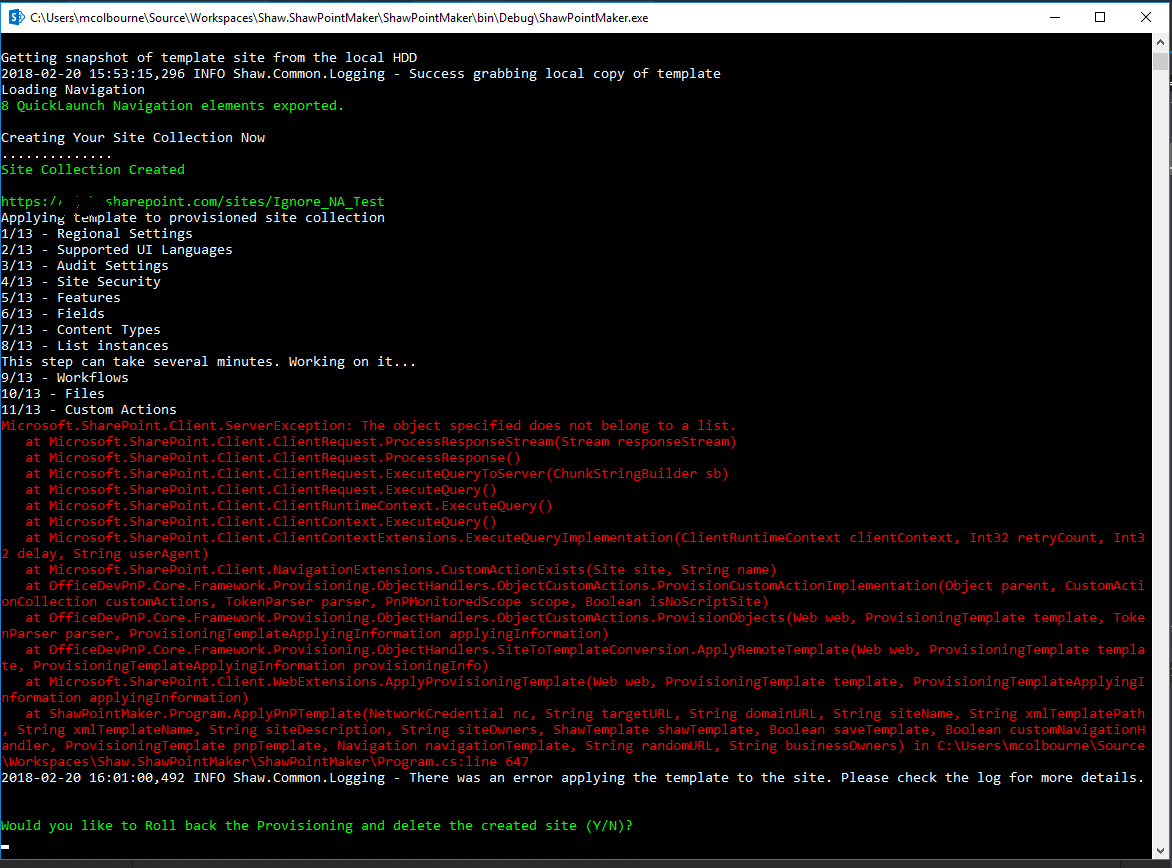The width and height of the screenshot is (1172, 868).
Task: Click the ClientContext.ExecuteQuery() stack line
Action: pyautogui.click(x=261, y=522)
